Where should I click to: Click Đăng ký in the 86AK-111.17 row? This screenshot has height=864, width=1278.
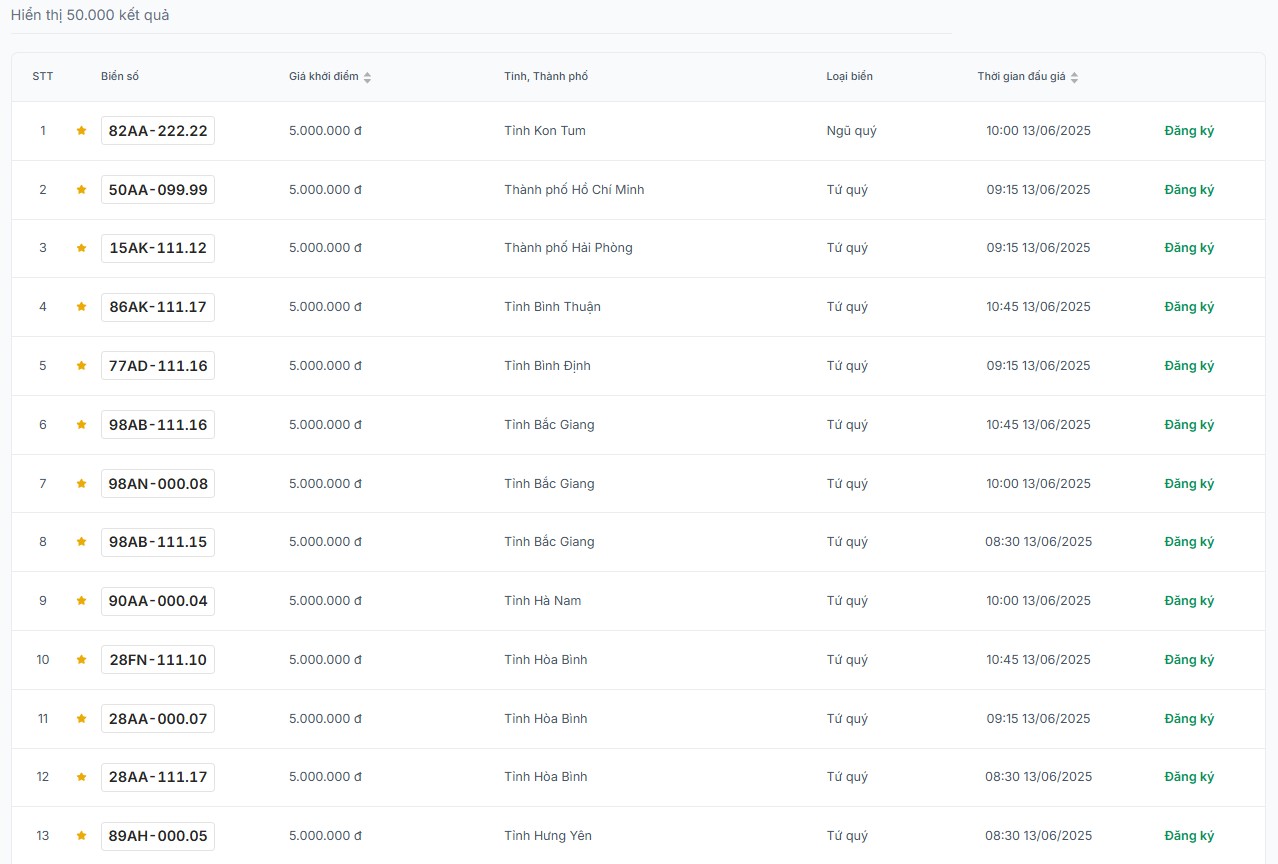pyautogui.click(x=1189, y=307)
